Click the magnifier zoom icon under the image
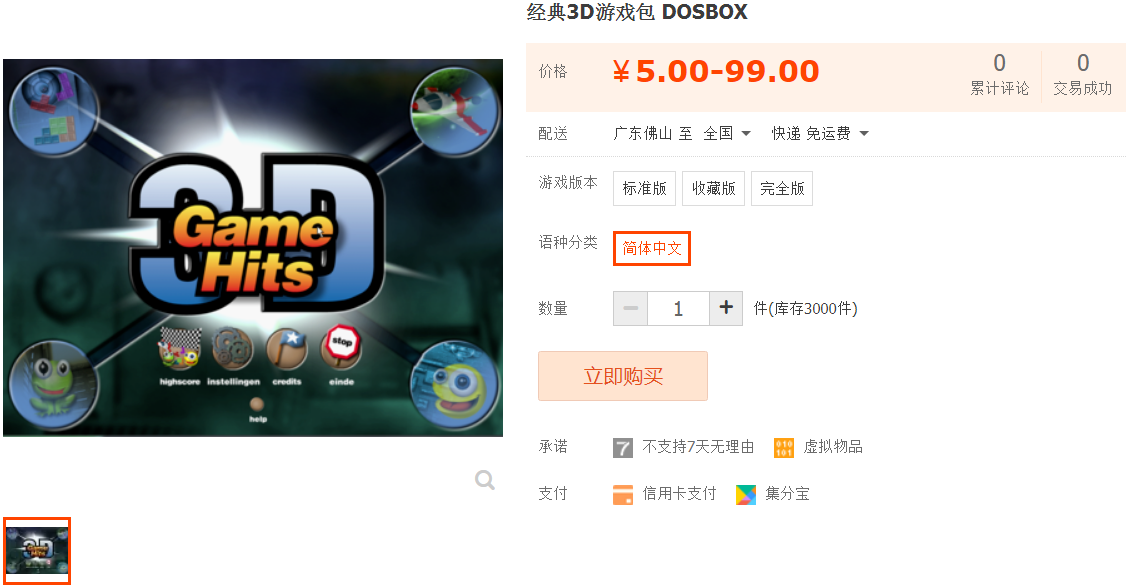 pos(485,480)
